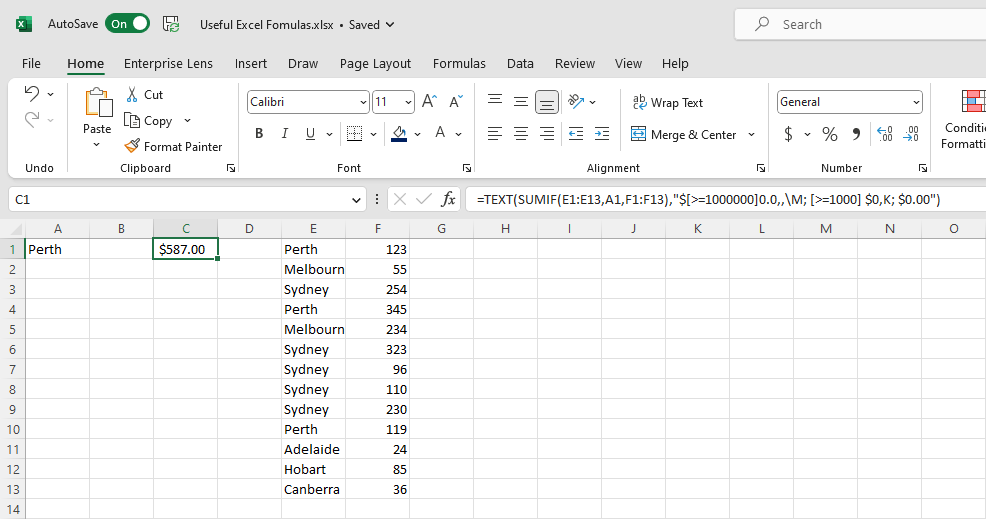The width and height of the screenshot is (986, 519).
Task: Open the Page Layout tab
Action: (x=375, y=63)
